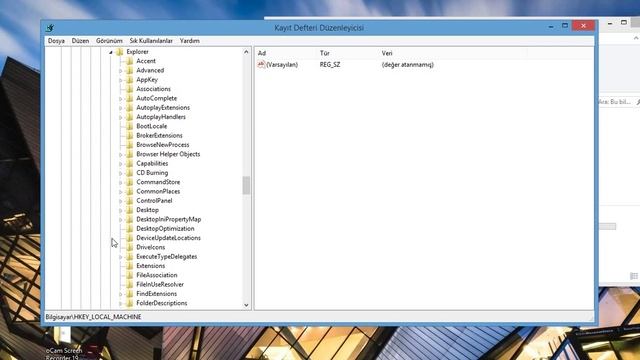This screenshot has height=360, width=640.
Task: Click the Advanced folder icon
Action: tap(129, 70)
